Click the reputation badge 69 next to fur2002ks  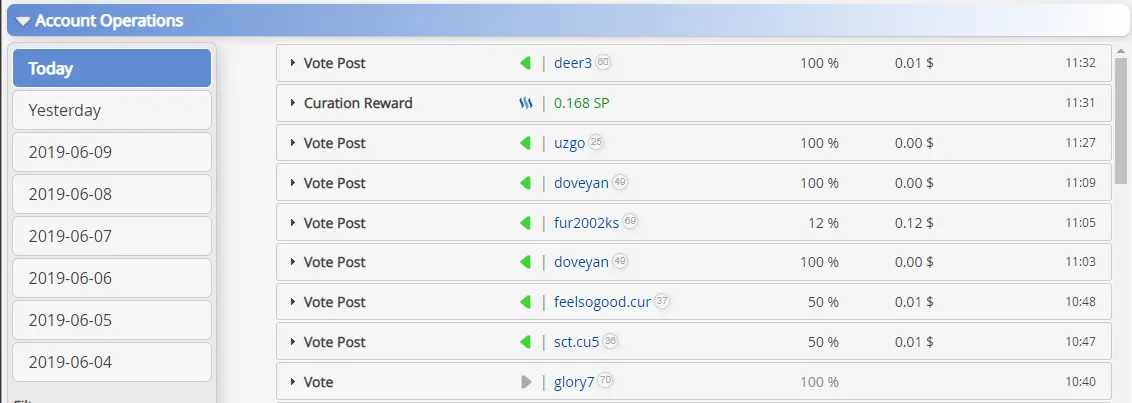630,221
